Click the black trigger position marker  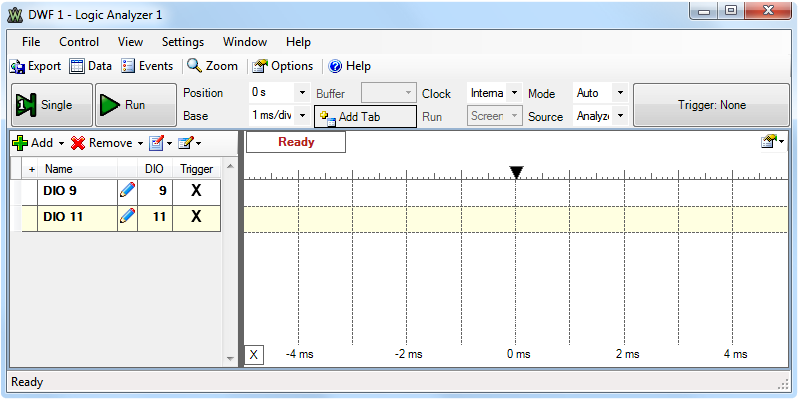(516, 172)
